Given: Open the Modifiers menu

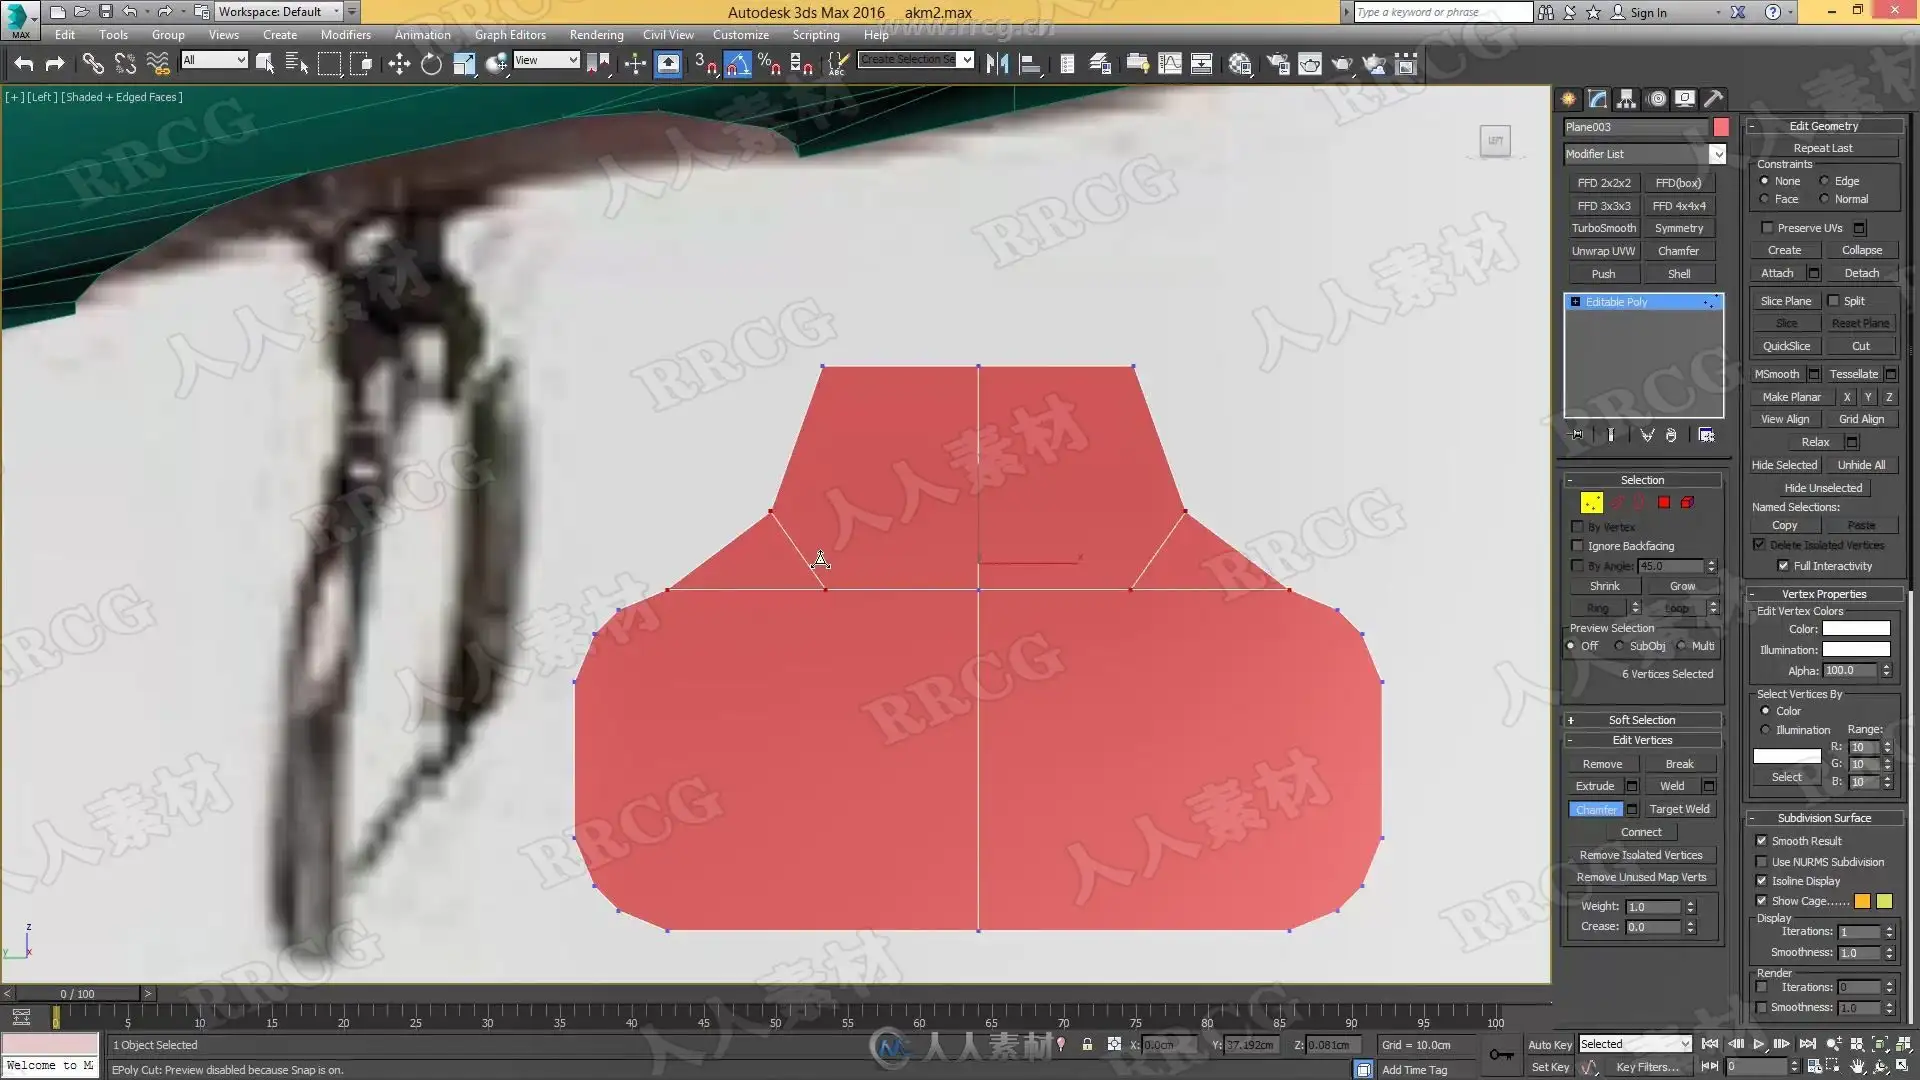Looking at the screenshot, I should (x=345, y=34).
